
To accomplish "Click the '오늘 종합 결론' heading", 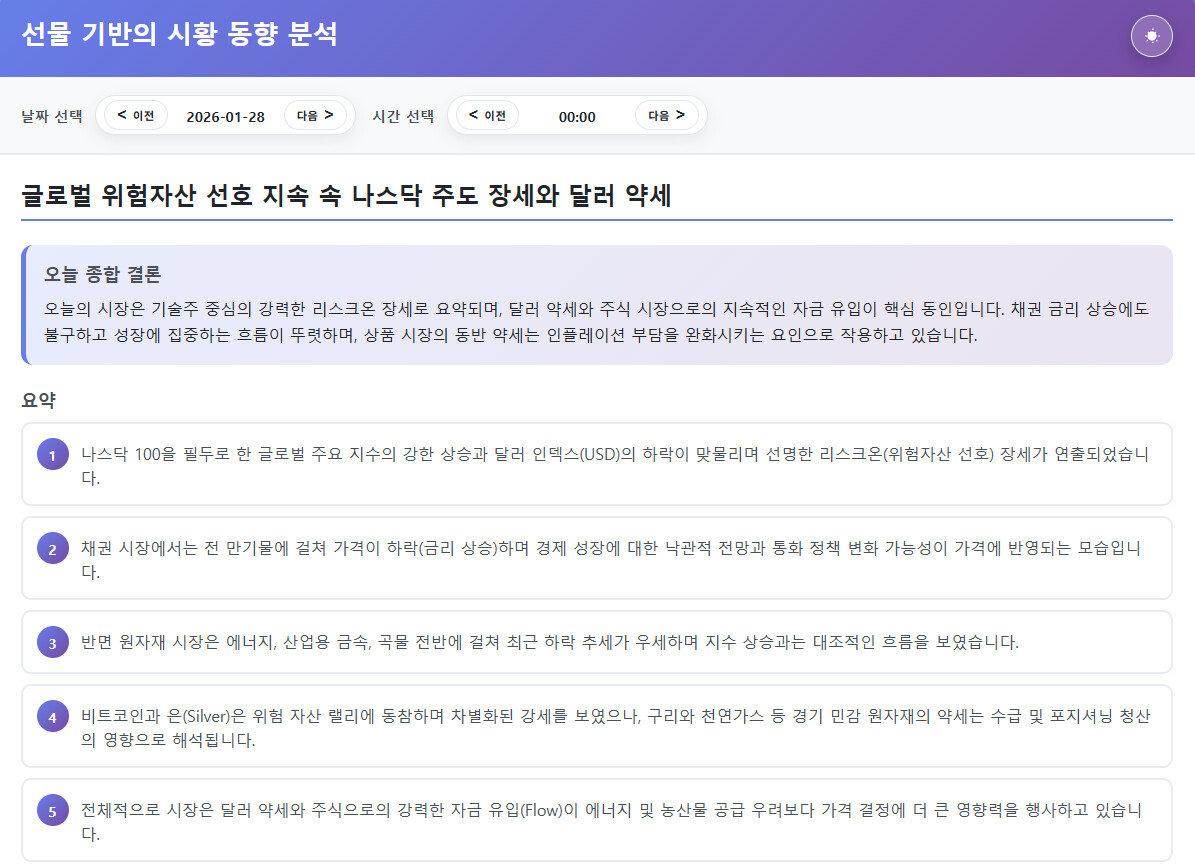I will (x=102, y=274).
